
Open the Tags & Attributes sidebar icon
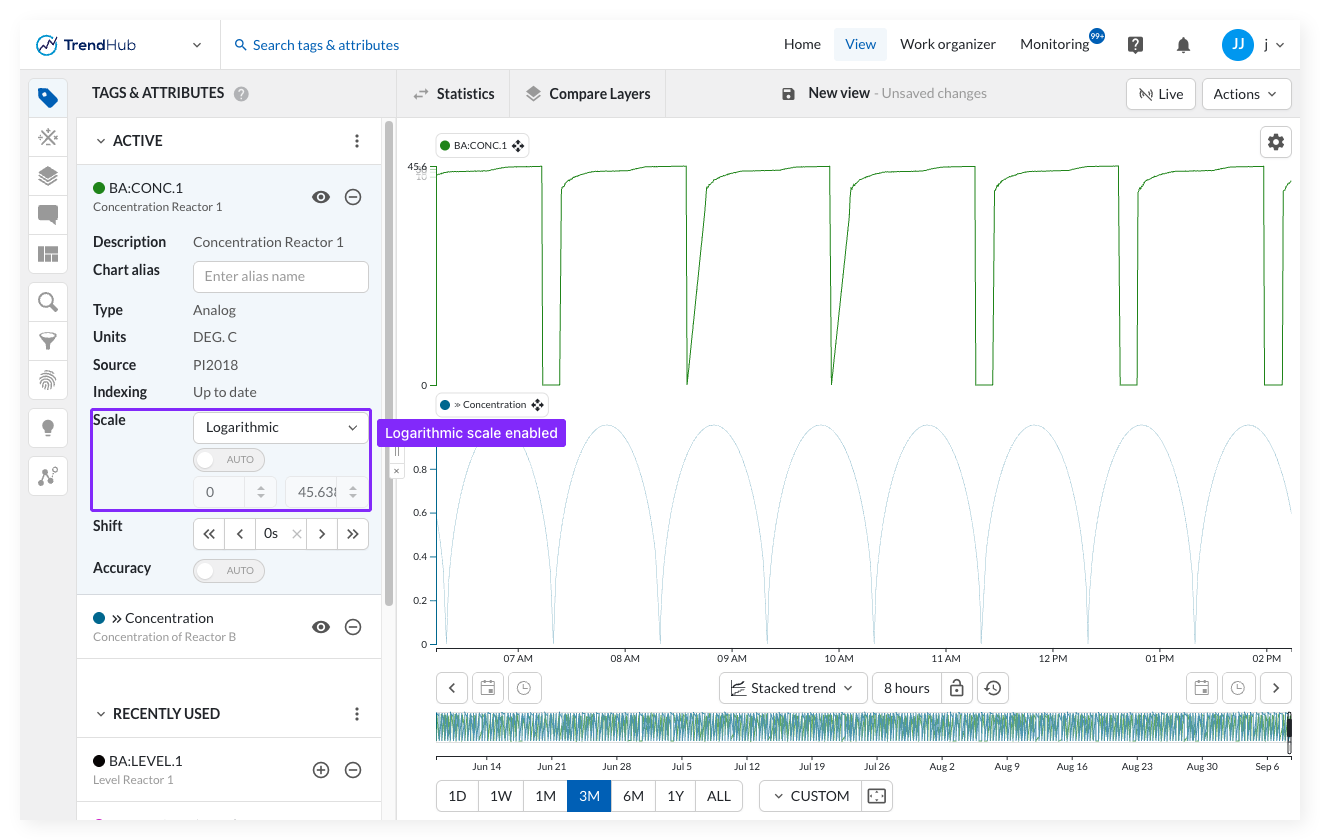click(x=48, y=97)
